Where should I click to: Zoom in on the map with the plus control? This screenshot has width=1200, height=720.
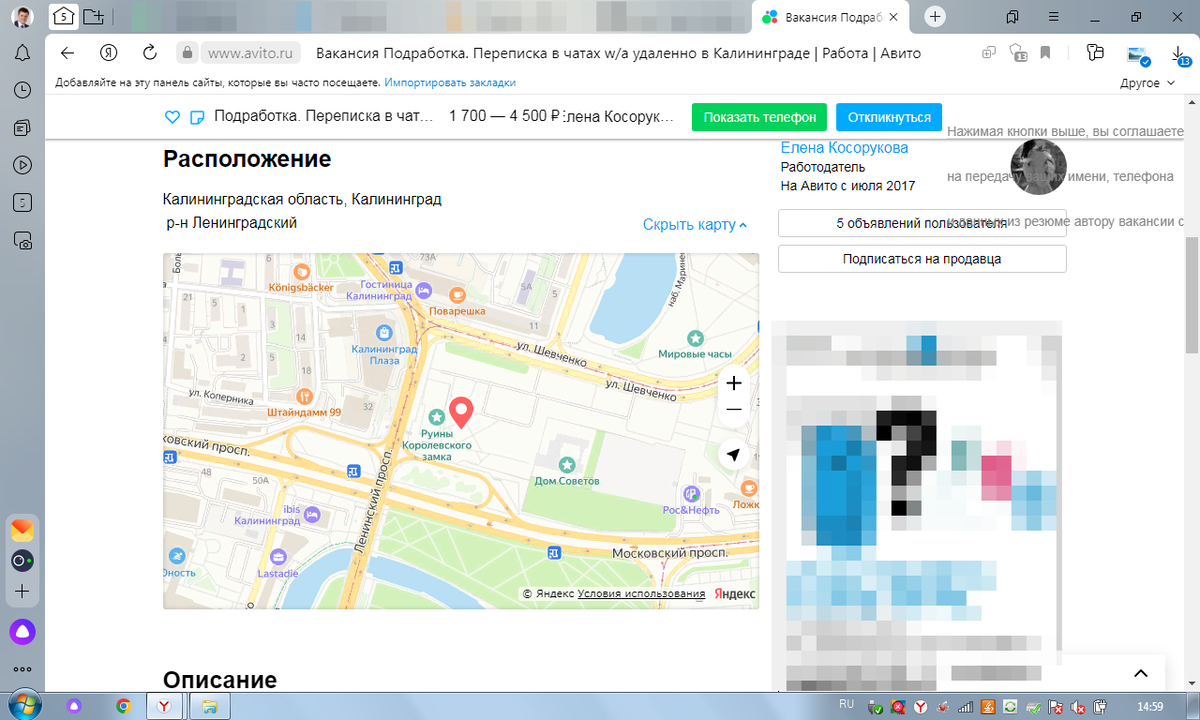(733, 383)
